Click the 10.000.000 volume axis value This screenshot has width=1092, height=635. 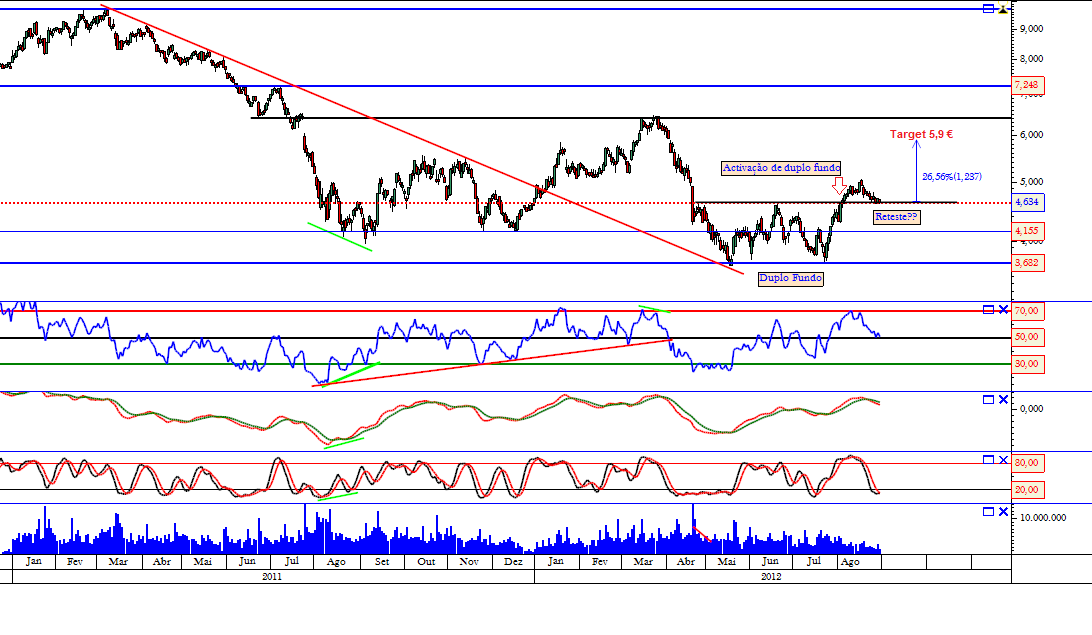(1043, 518)
